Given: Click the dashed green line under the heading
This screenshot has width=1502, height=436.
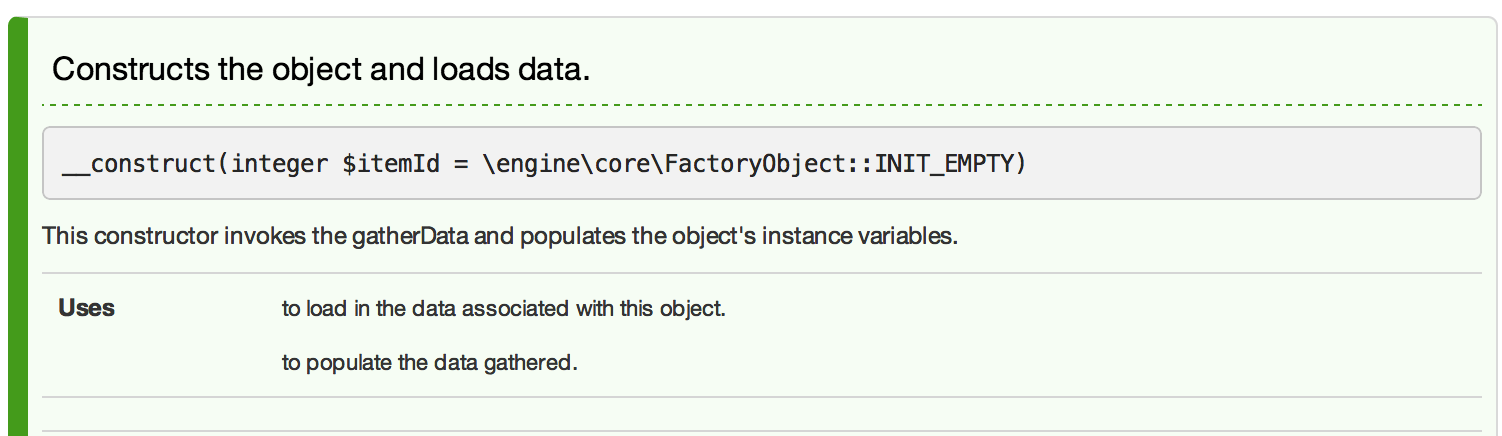Looking at the screenshot, I should (760, 105).
